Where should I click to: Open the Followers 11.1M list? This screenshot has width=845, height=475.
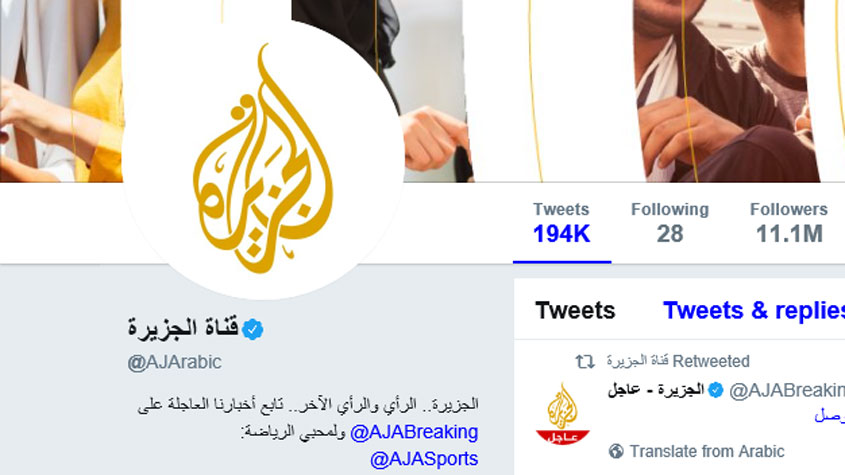click(x=789, y=223)
